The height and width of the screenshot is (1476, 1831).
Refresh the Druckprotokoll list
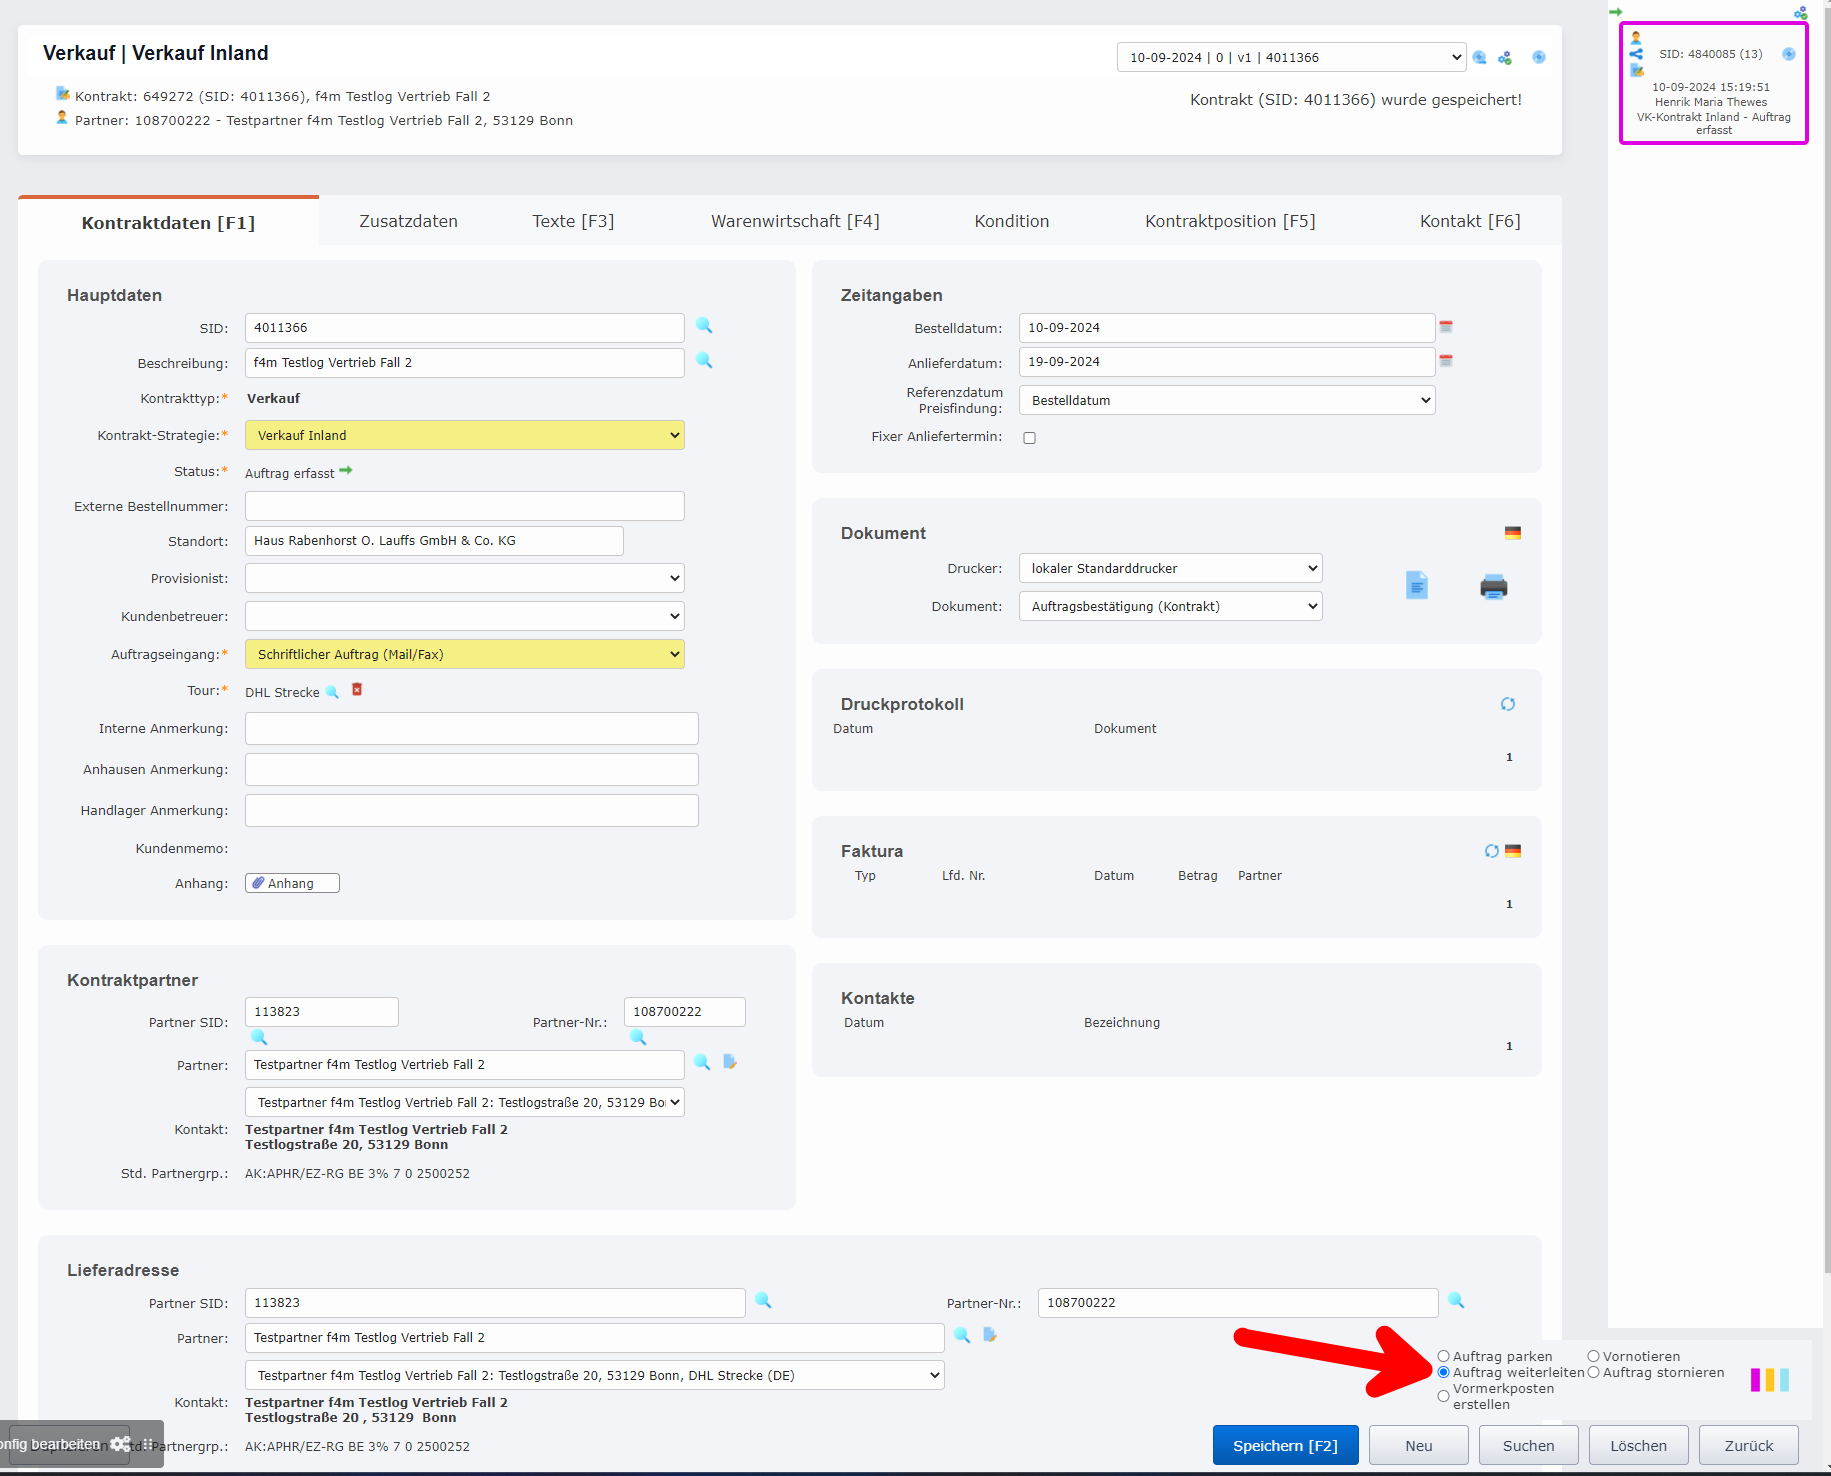[x=1507, y=704]
